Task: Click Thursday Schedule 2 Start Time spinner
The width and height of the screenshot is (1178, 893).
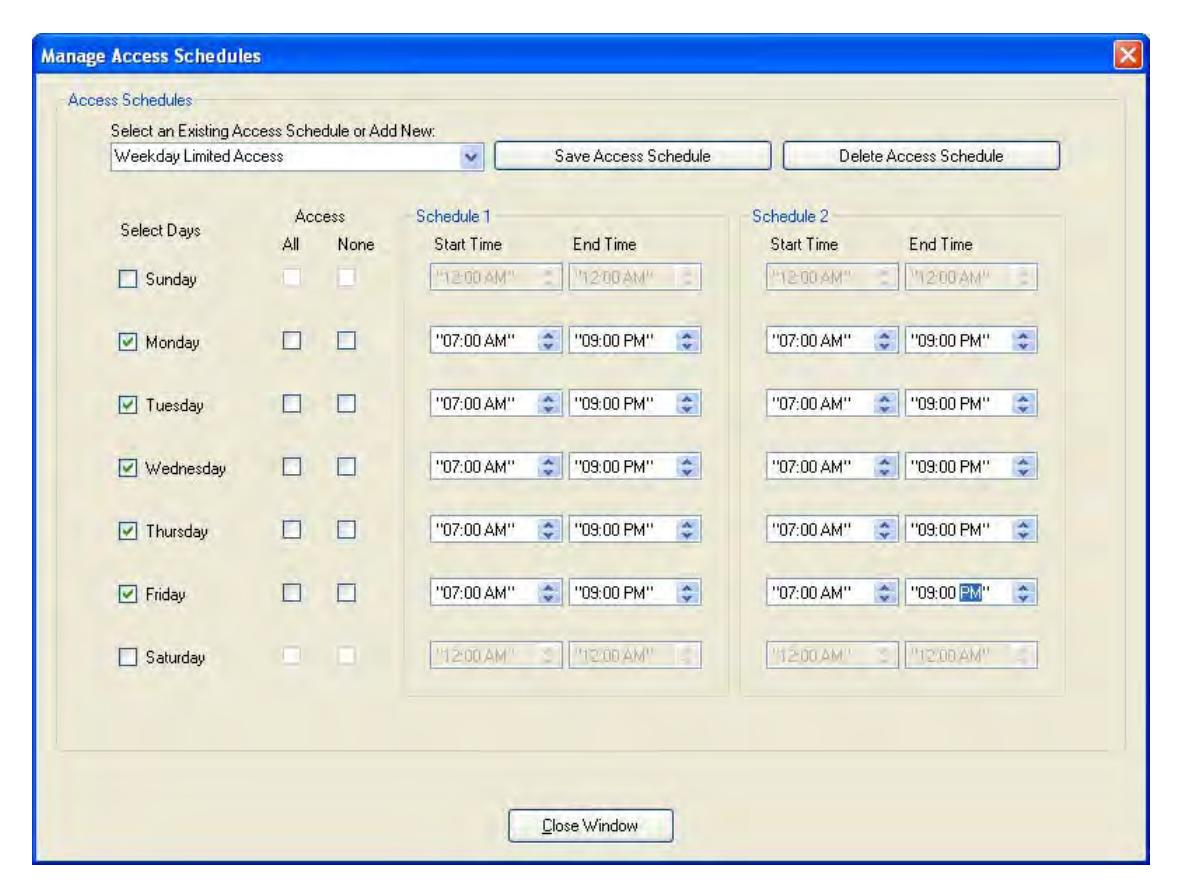Action: click(x=885, y=530)
